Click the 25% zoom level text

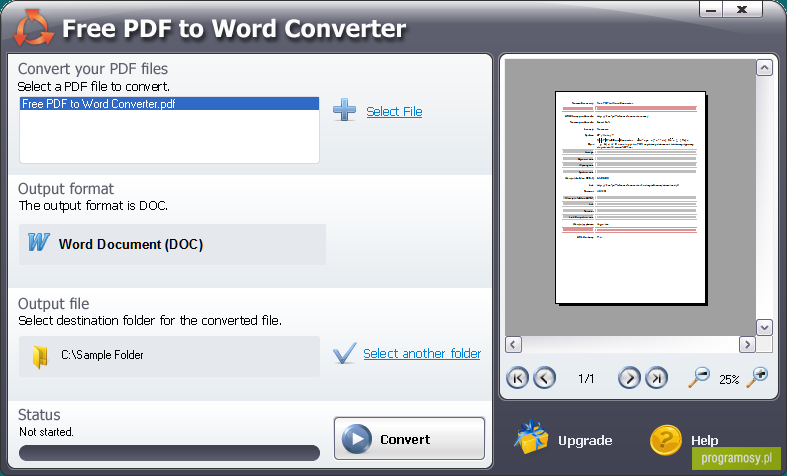tap(729, 380)
